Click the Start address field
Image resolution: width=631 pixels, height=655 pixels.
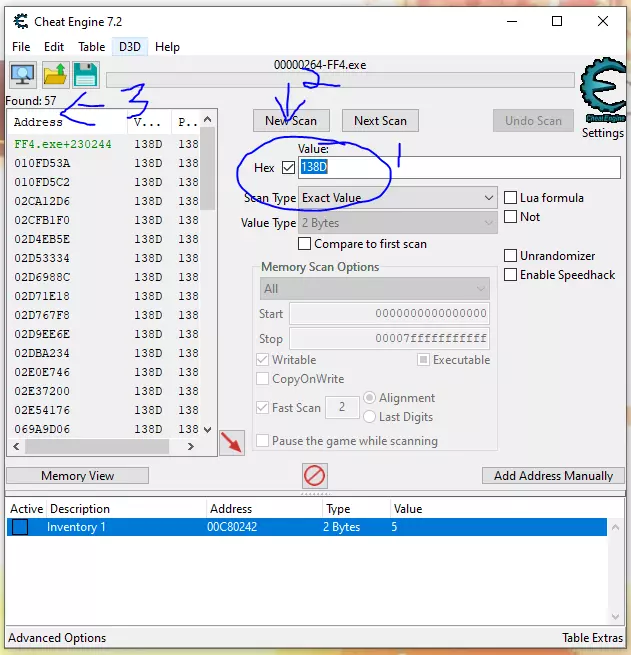[x=389, y=313]
